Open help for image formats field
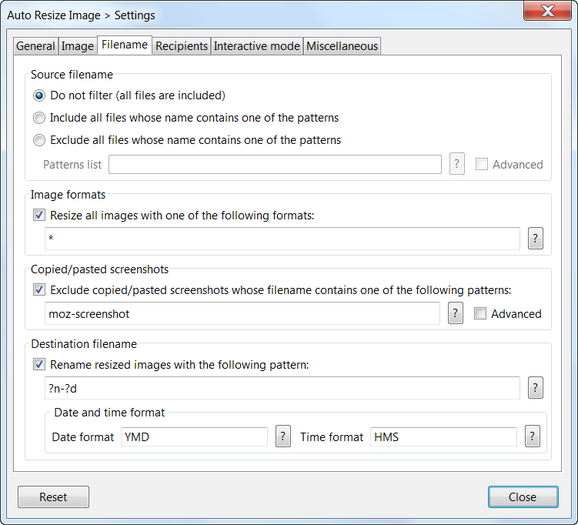This screenshot has width=578, height=525. (x=535, y=239)
